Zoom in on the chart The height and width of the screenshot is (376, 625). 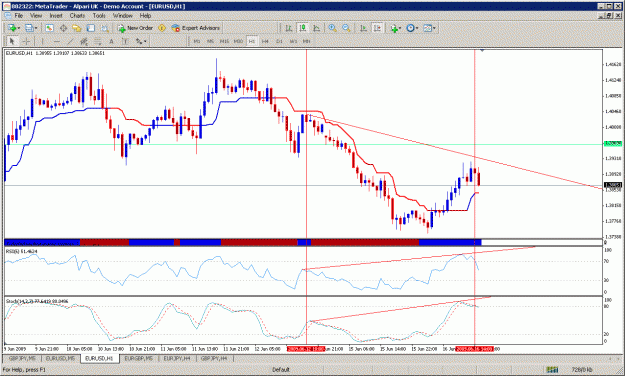click(332, 28)
